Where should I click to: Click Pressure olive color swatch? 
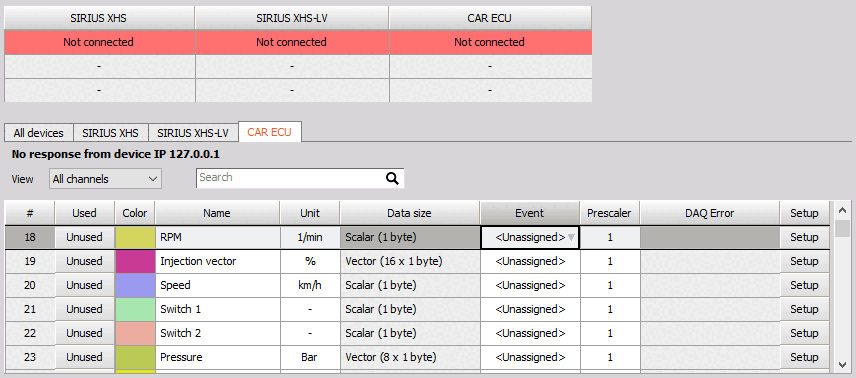tap(135, 357)
